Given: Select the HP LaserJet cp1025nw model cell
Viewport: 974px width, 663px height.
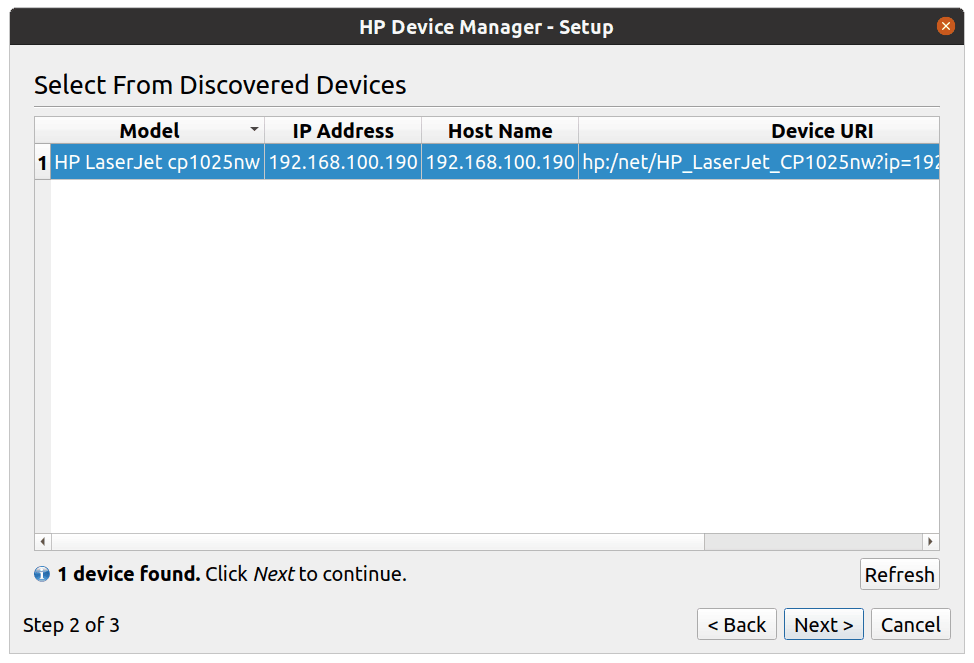Looking at the screenshot, I should [157, 162].
